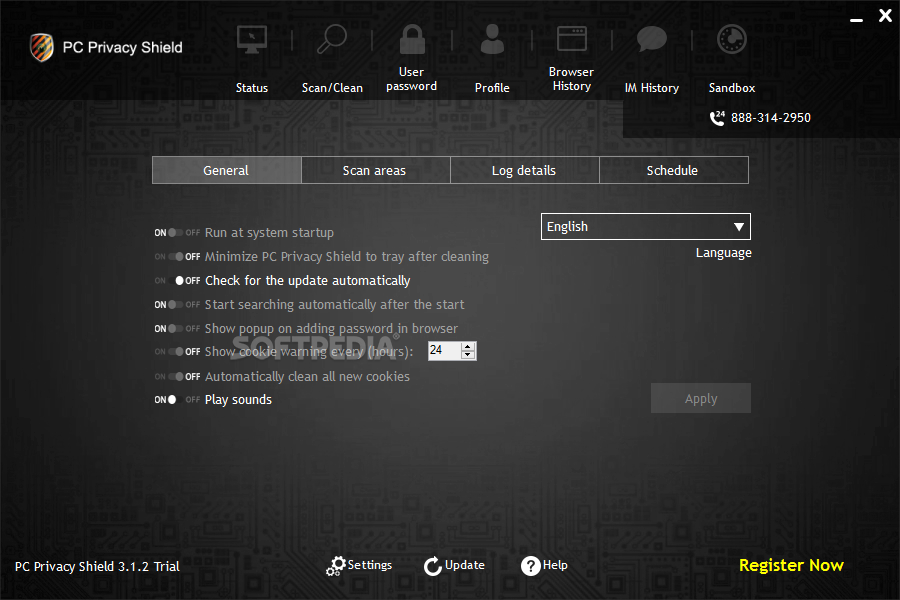Open the Scan/Clean magnifier icon
This screenshot has height=600, width=900.
coord(332,39)
